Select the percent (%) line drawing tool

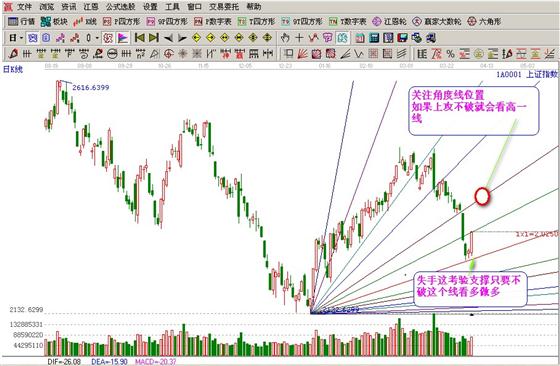451,54
